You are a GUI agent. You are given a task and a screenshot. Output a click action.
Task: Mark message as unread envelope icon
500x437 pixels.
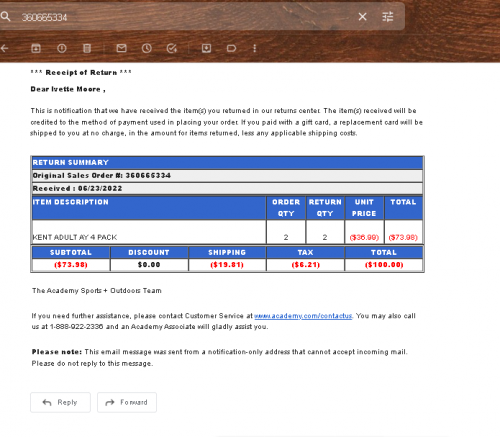(121, 48)
